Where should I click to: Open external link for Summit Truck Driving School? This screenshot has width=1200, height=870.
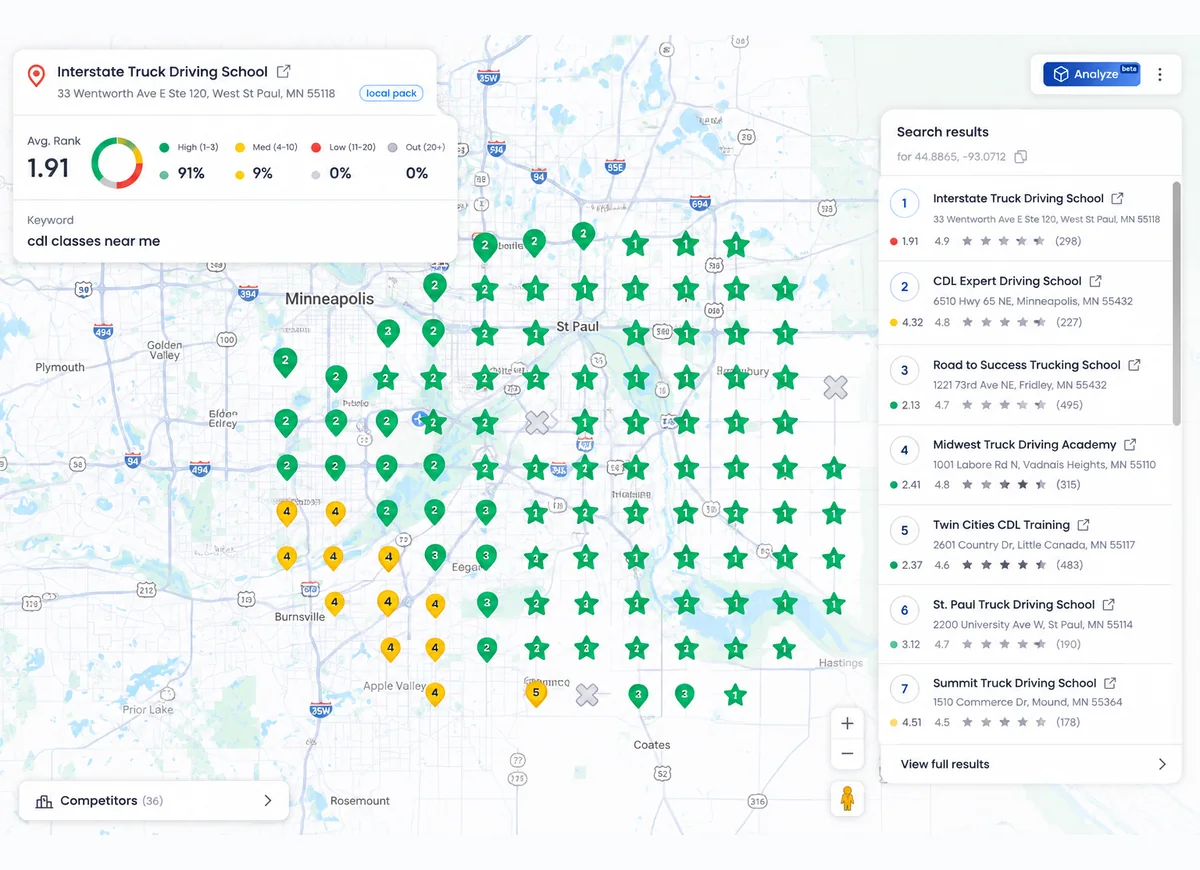click(x=1110, y=683)
